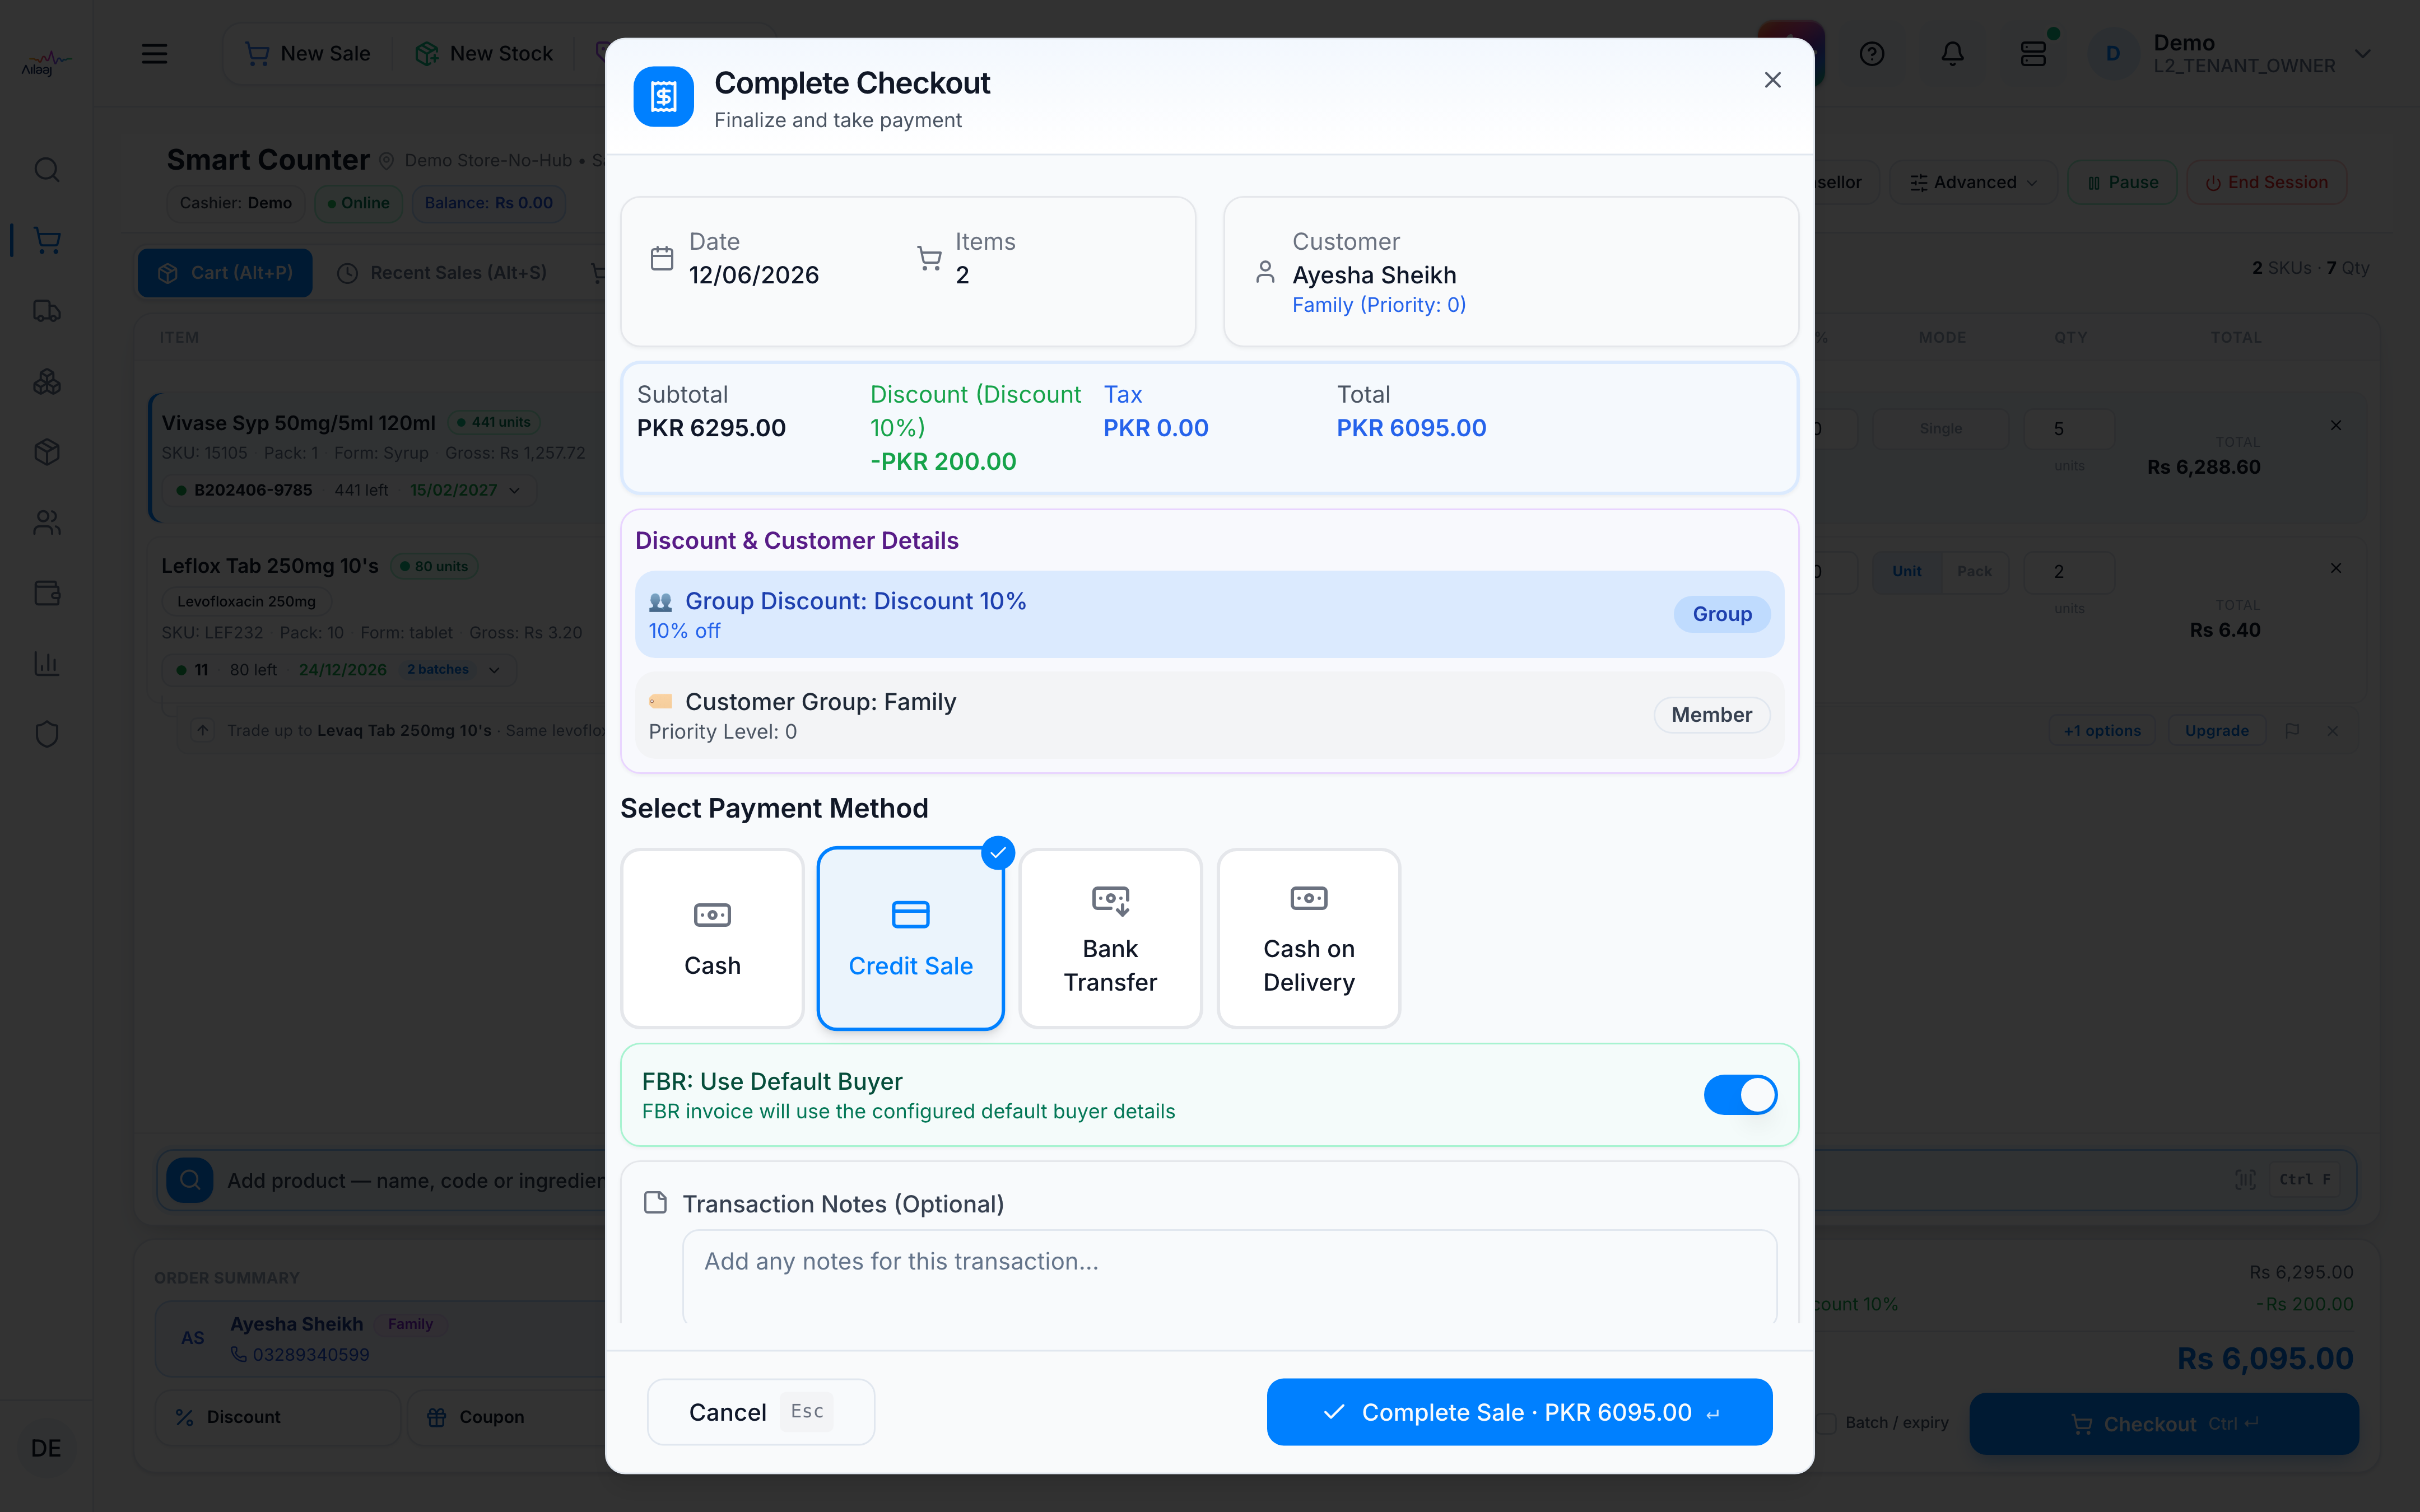This screenshot has height=1512, width=2420.
Task: Select Pack mode for Leflox Tab
Action: (x=1974, y=571)
